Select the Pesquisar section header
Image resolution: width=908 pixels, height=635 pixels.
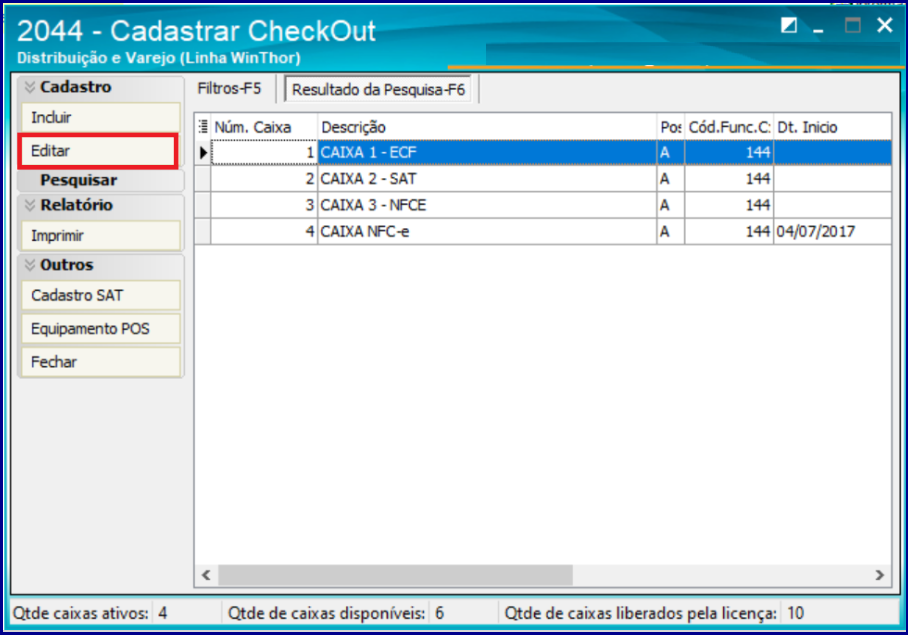pyautogui.click(x=78, y=181)
